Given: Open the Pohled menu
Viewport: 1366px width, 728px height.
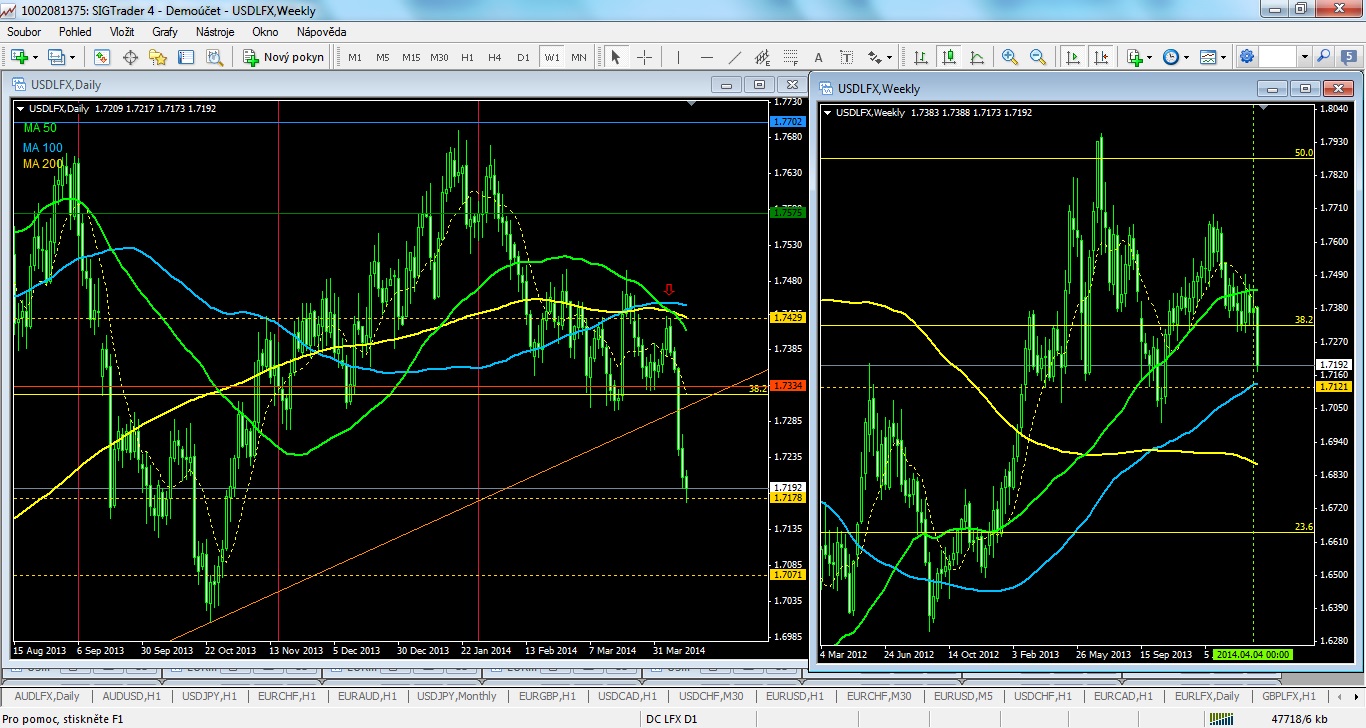Looking at the screenshot, I should pyautogui.click(x=75, y=32).
